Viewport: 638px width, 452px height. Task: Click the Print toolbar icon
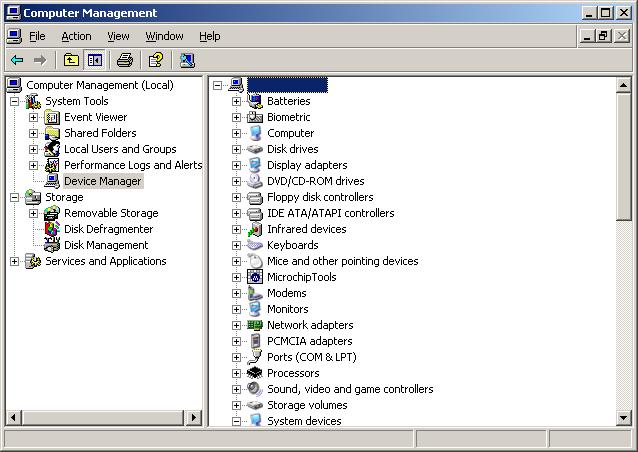point(125,60)
